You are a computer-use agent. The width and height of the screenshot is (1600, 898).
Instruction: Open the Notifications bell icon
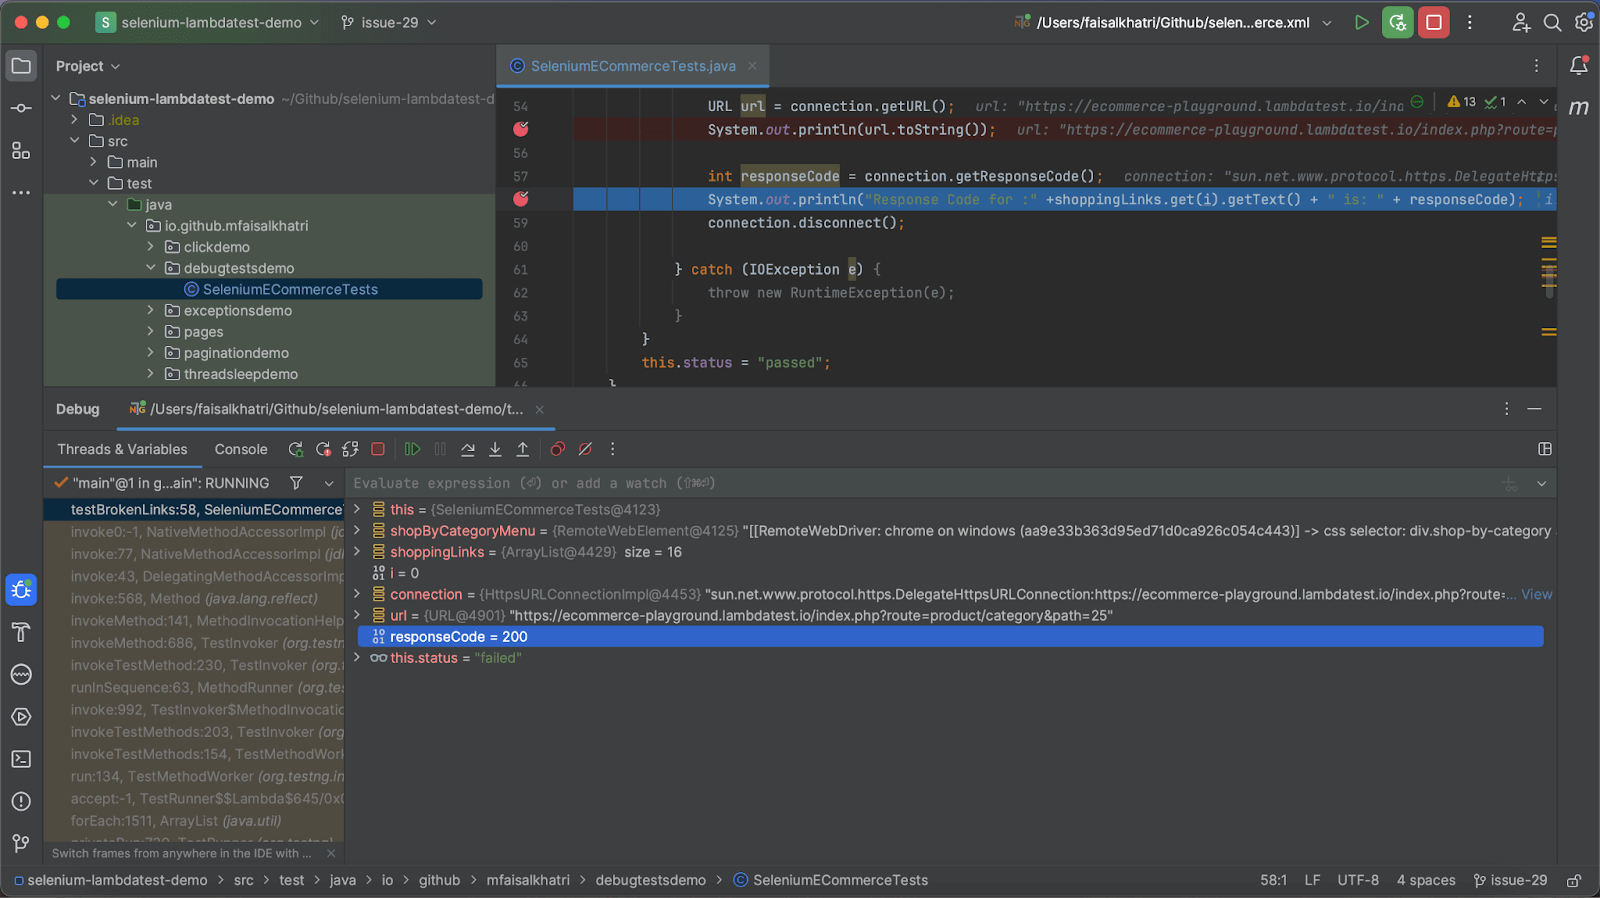click(1579, 66)
